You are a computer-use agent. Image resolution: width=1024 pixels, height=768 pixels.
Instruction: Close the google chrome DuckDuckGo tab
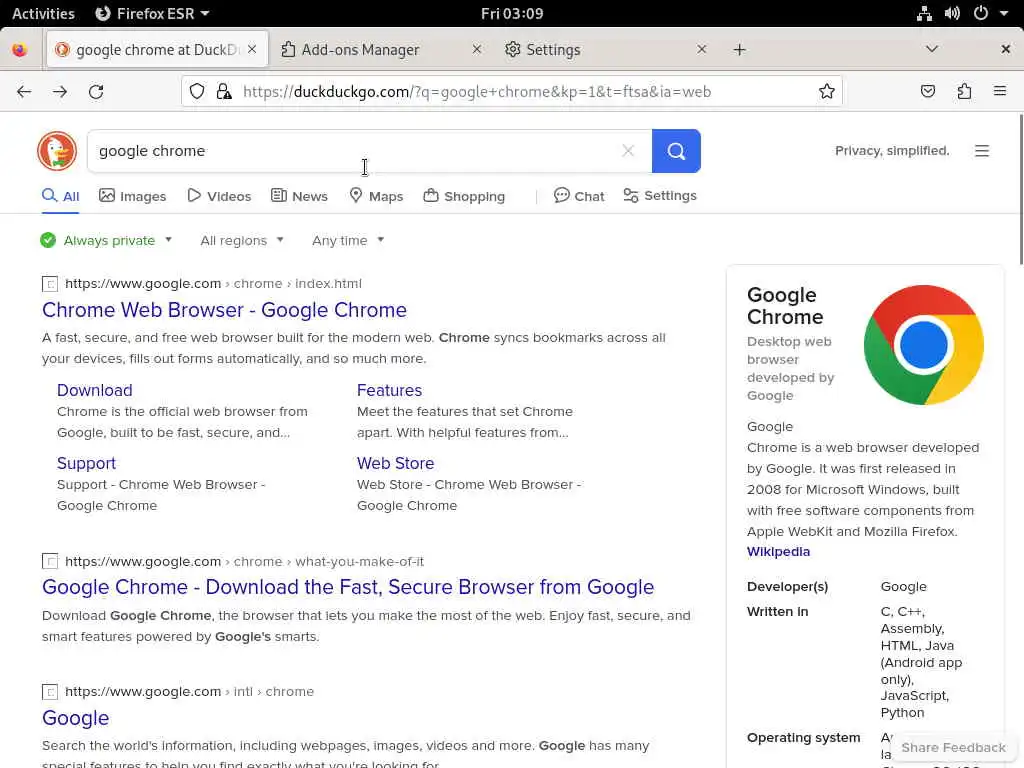(x=252, y=49)
